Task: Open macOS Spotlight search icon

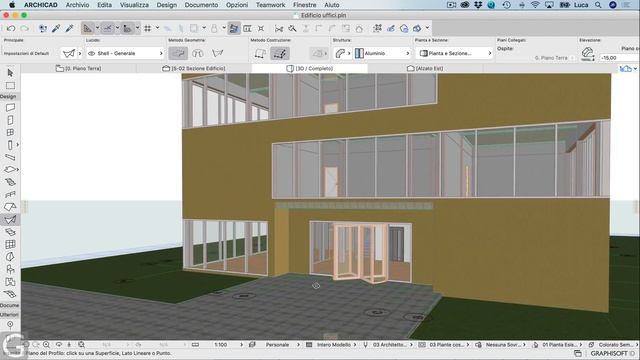Action: (598, 5)
